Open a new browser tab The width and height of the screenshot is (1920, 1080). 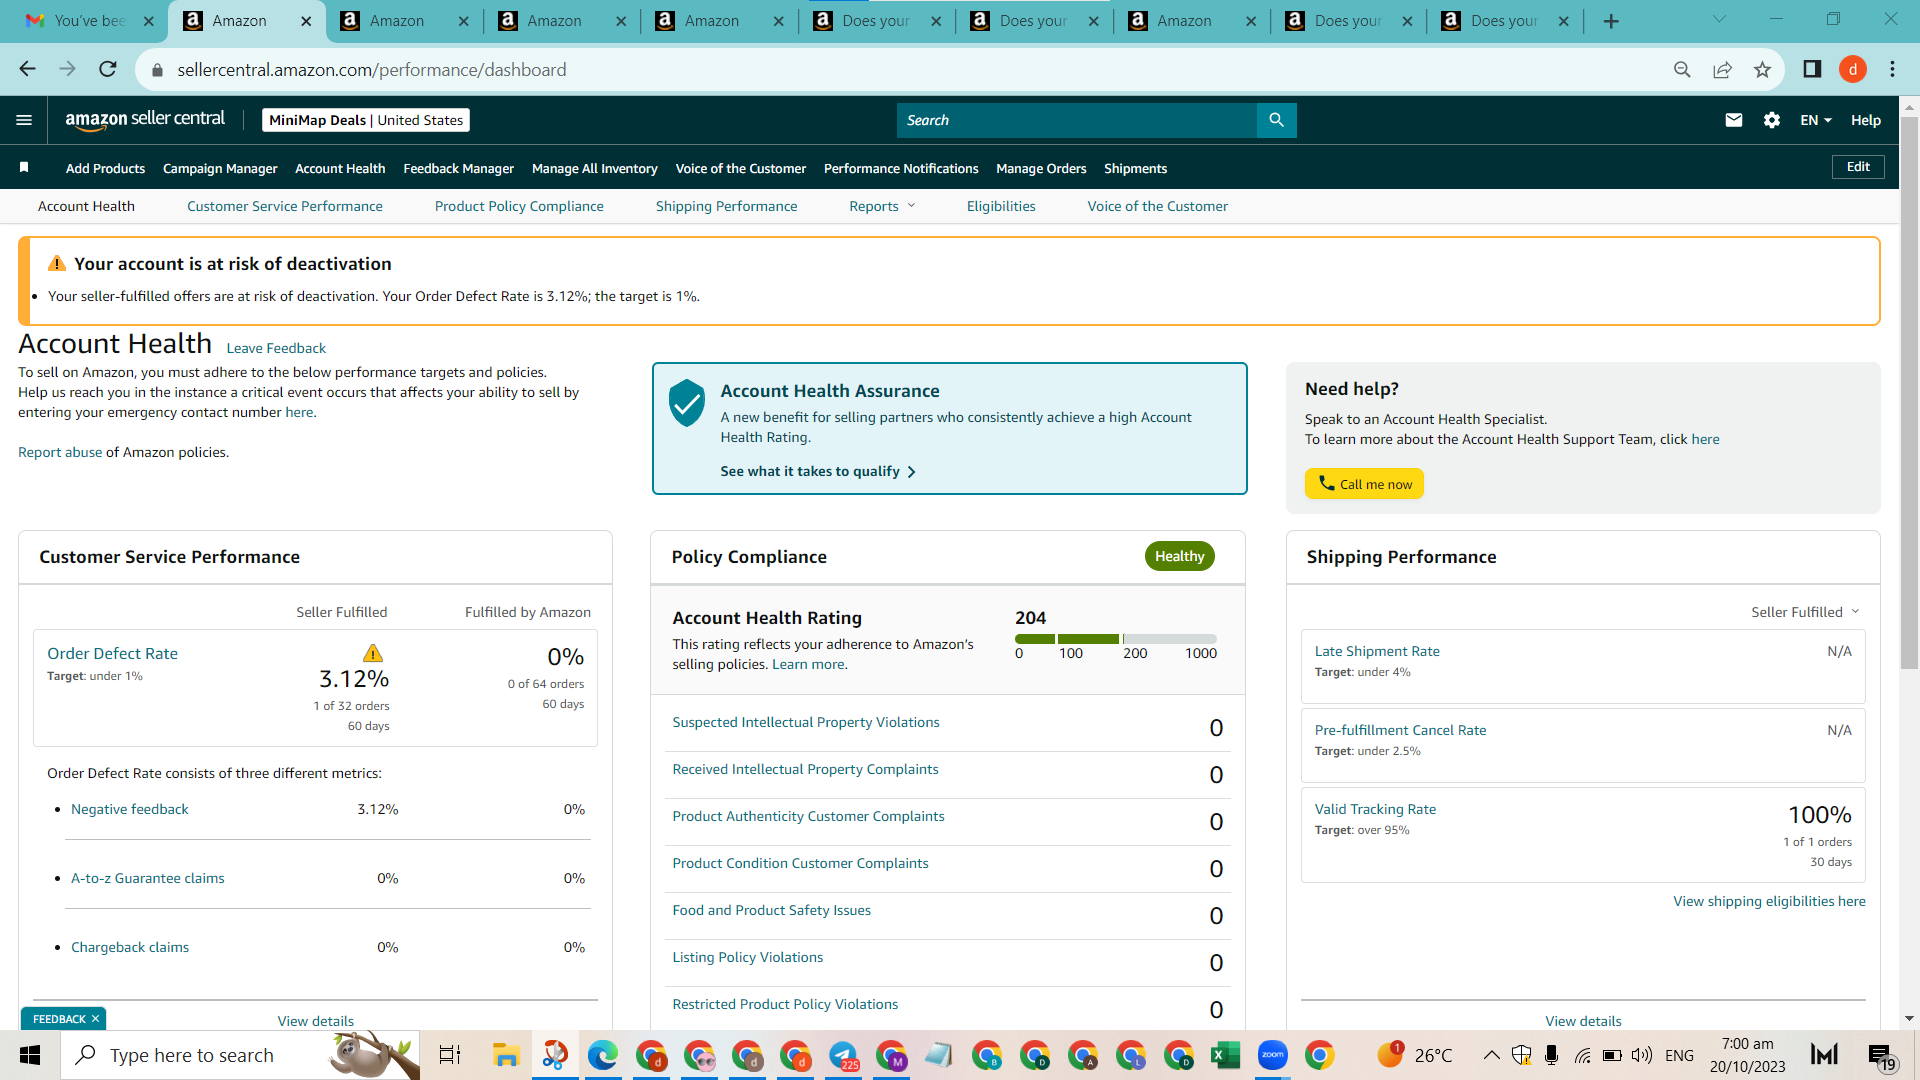[x=1611, y=21]
